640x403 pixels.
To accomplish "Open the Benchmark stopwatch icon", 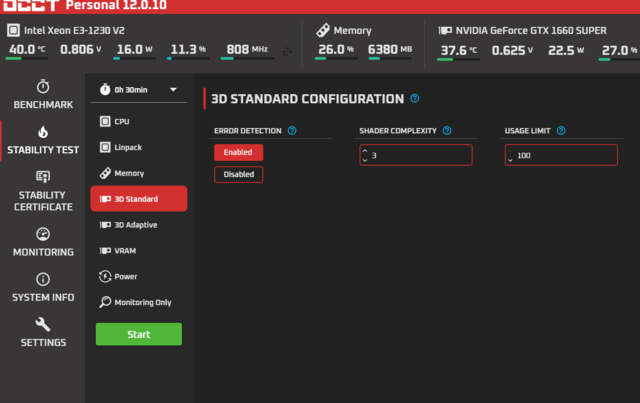I will [42, 87].
